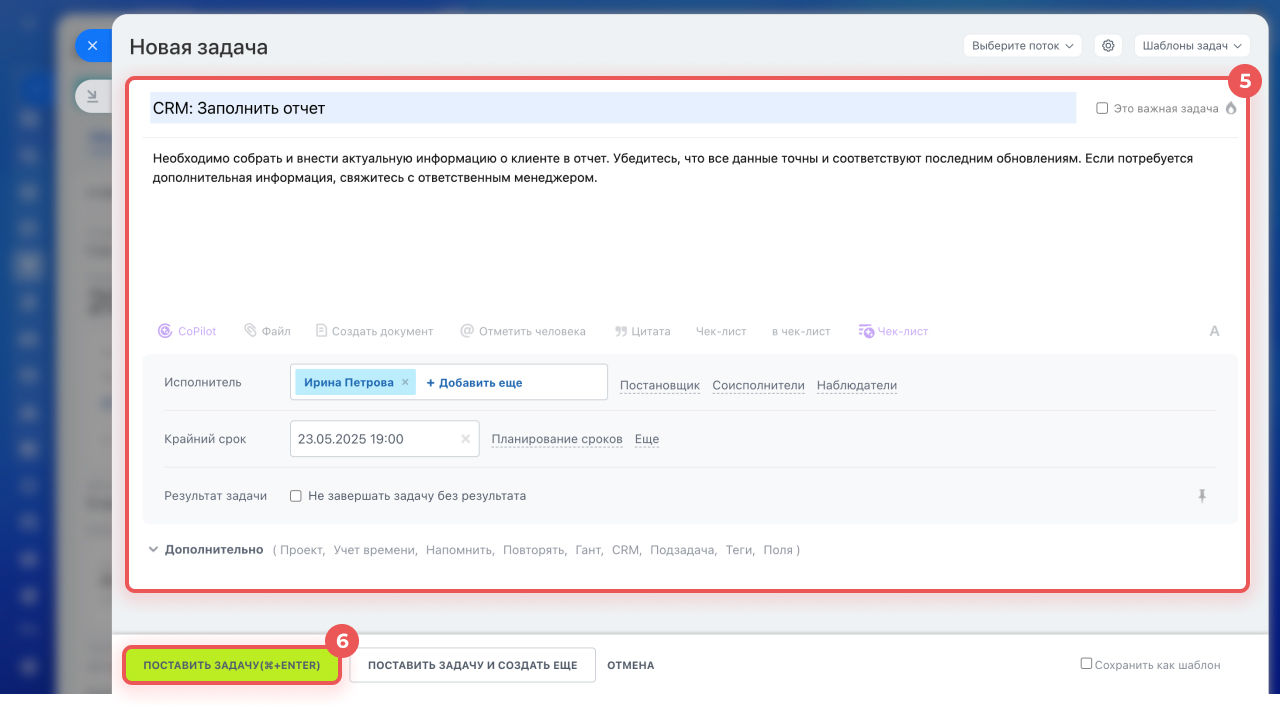Image resolution: width=1280 pixels, height=709 pixels.
Task: Open the task form settings gear
Action: click(x=1108, y=45)
